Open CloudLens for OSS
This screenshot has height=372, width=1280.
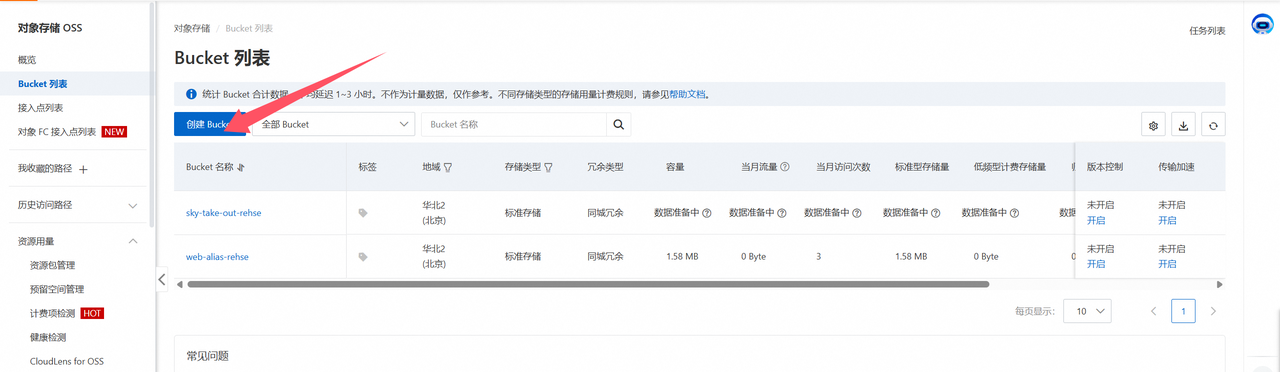66,361
